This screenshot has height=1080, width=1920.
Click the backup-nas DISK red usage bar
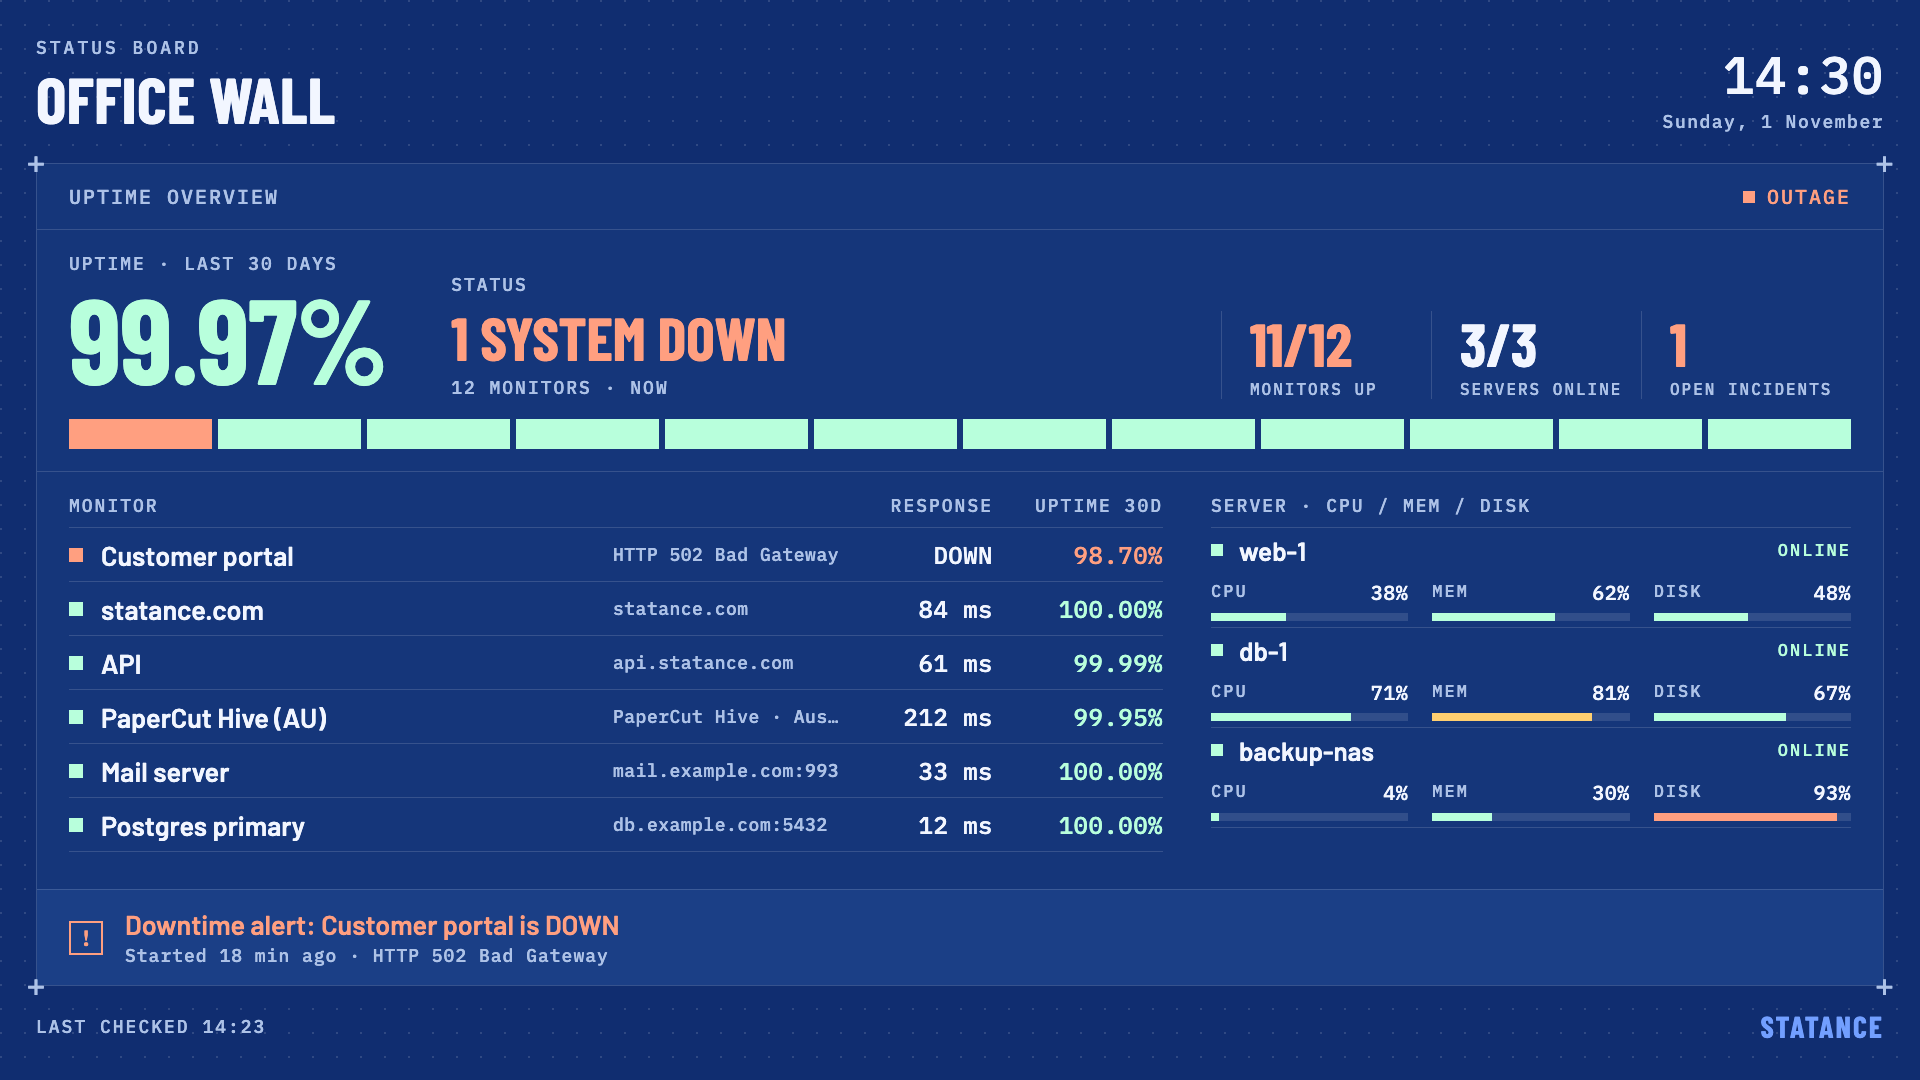click(1745, 817)
